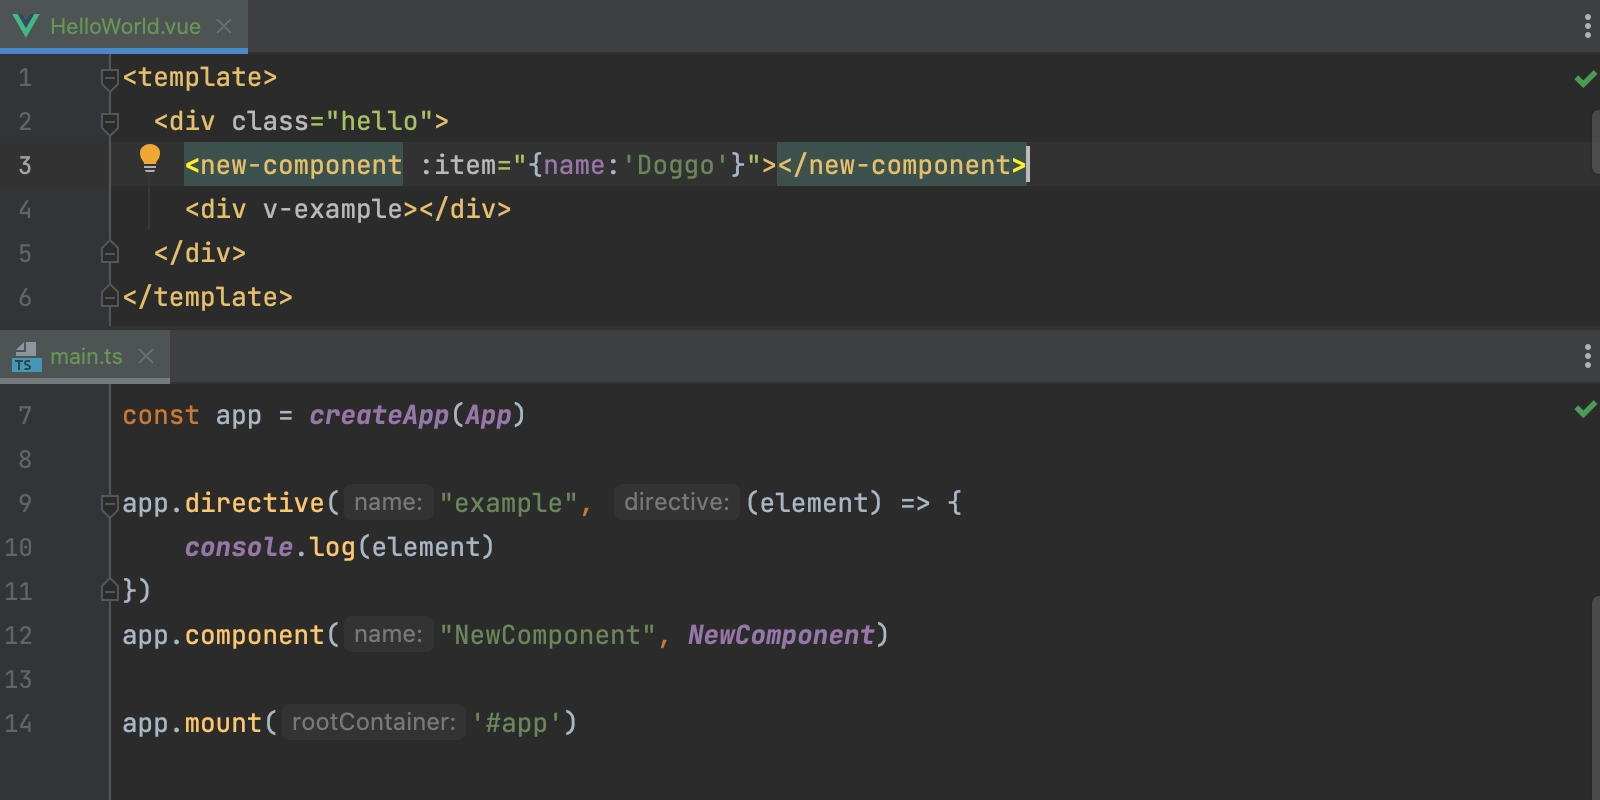
Task: Click the createApp function call
Action: click(379, 415)
